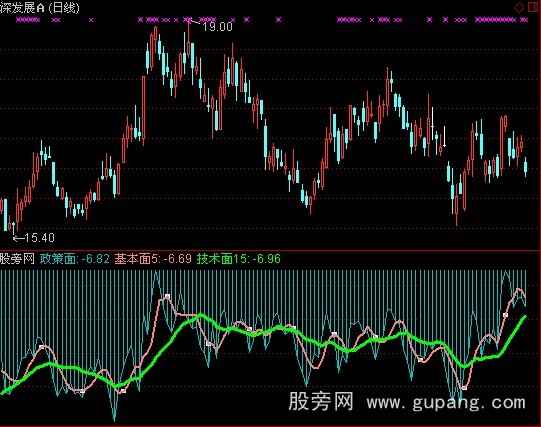Select the 政策面: -6.82 indicator value
This screenshot has height=427, width=541.
[75, 258]
